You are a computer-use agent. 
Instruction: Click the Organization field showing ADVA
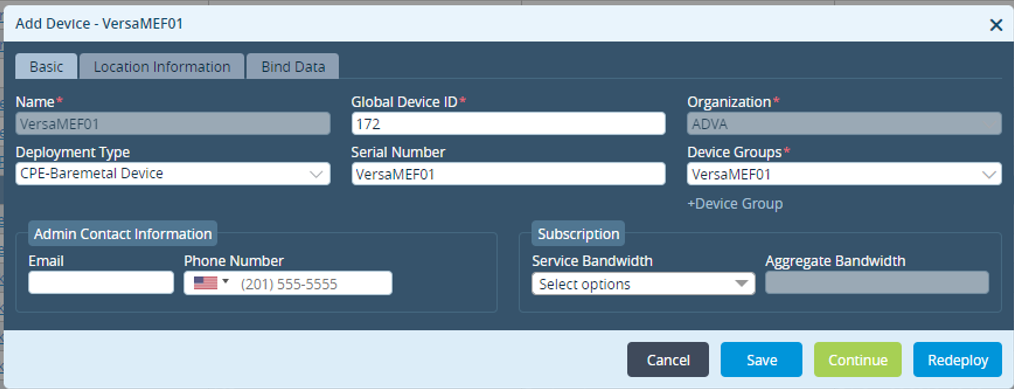coord(844,123)
